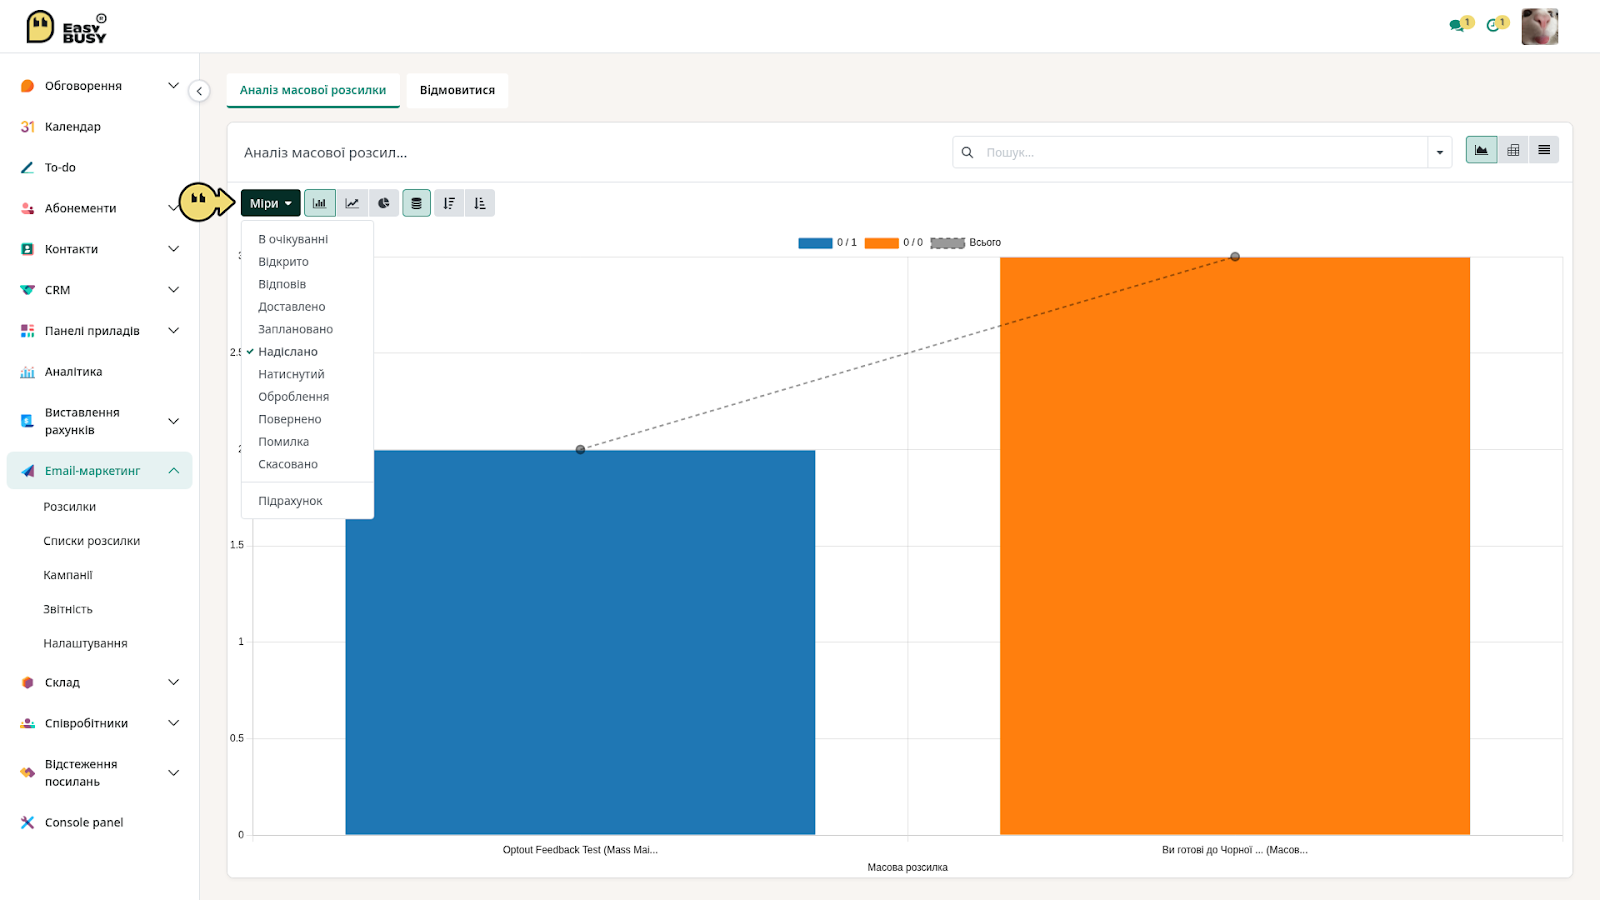Switch to bar chart mode

320,203
